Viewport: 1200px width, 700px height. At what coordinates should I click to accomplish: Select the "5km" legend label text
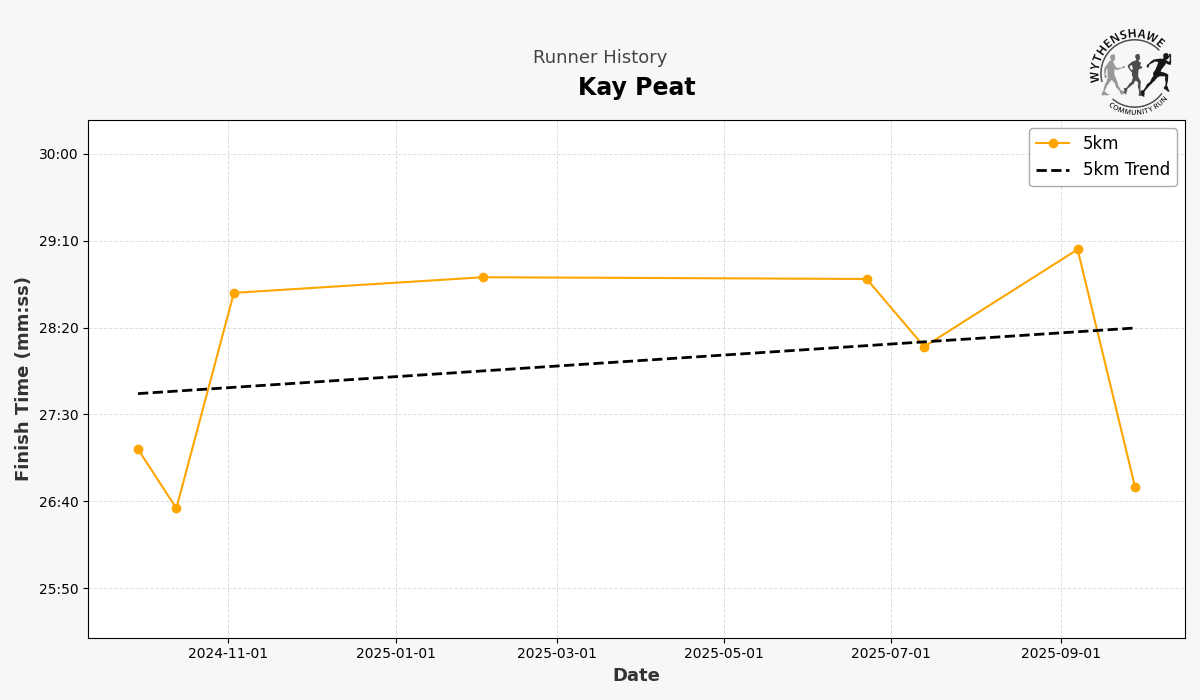(x=1100, y=144)
